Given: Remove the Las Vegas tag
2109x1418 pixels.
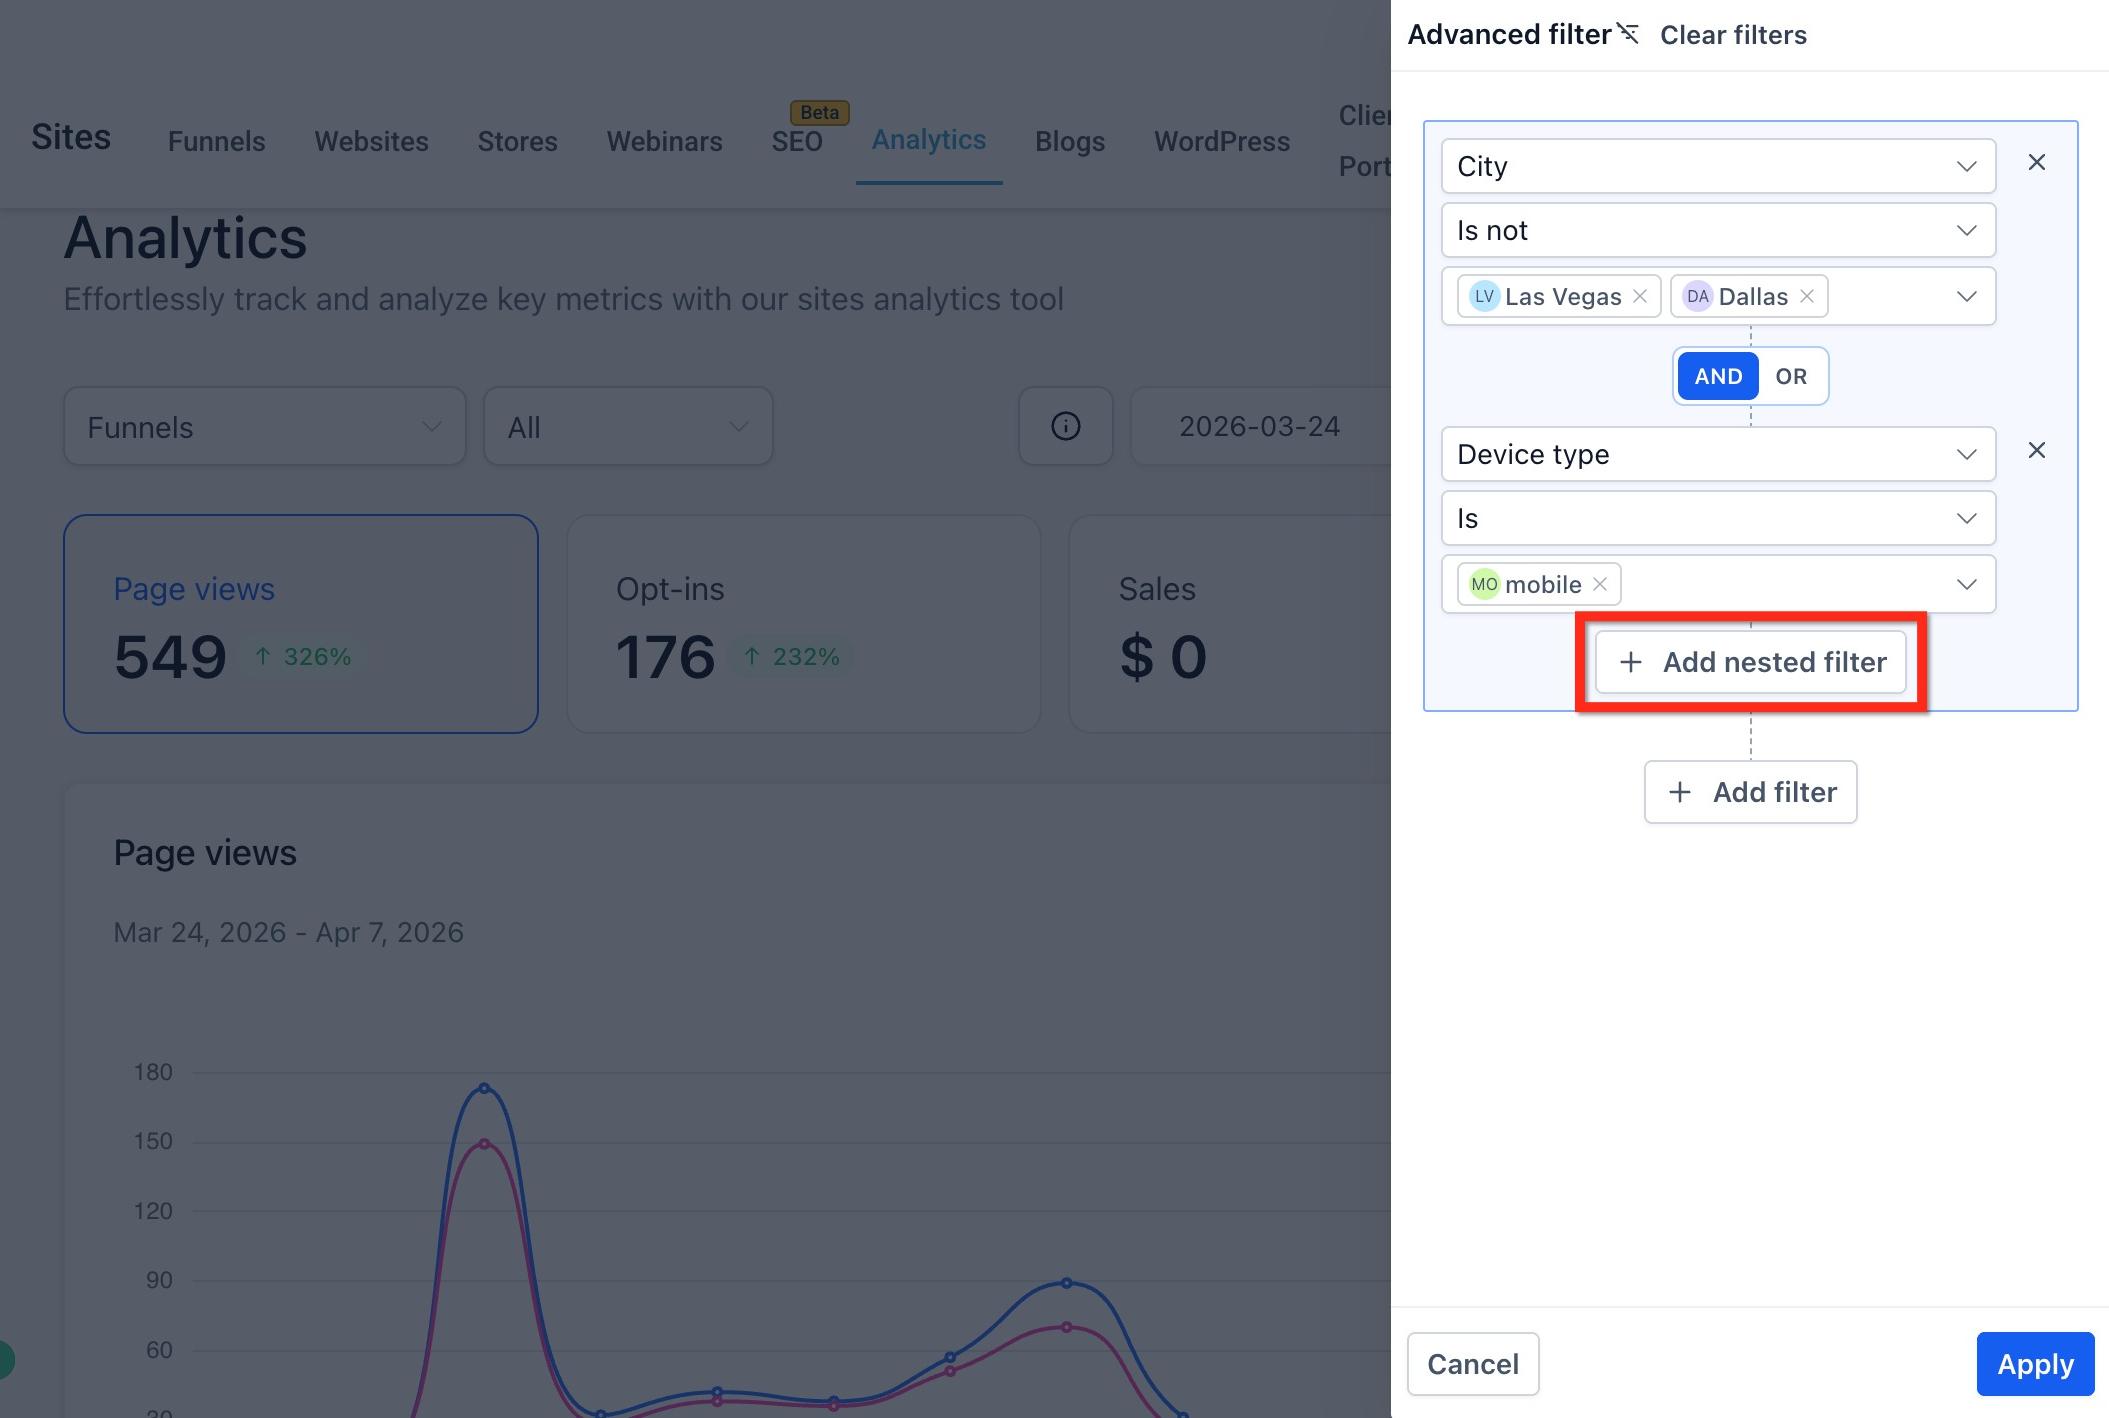Looking at the screenshot, I should click(x=1640, y=296).
